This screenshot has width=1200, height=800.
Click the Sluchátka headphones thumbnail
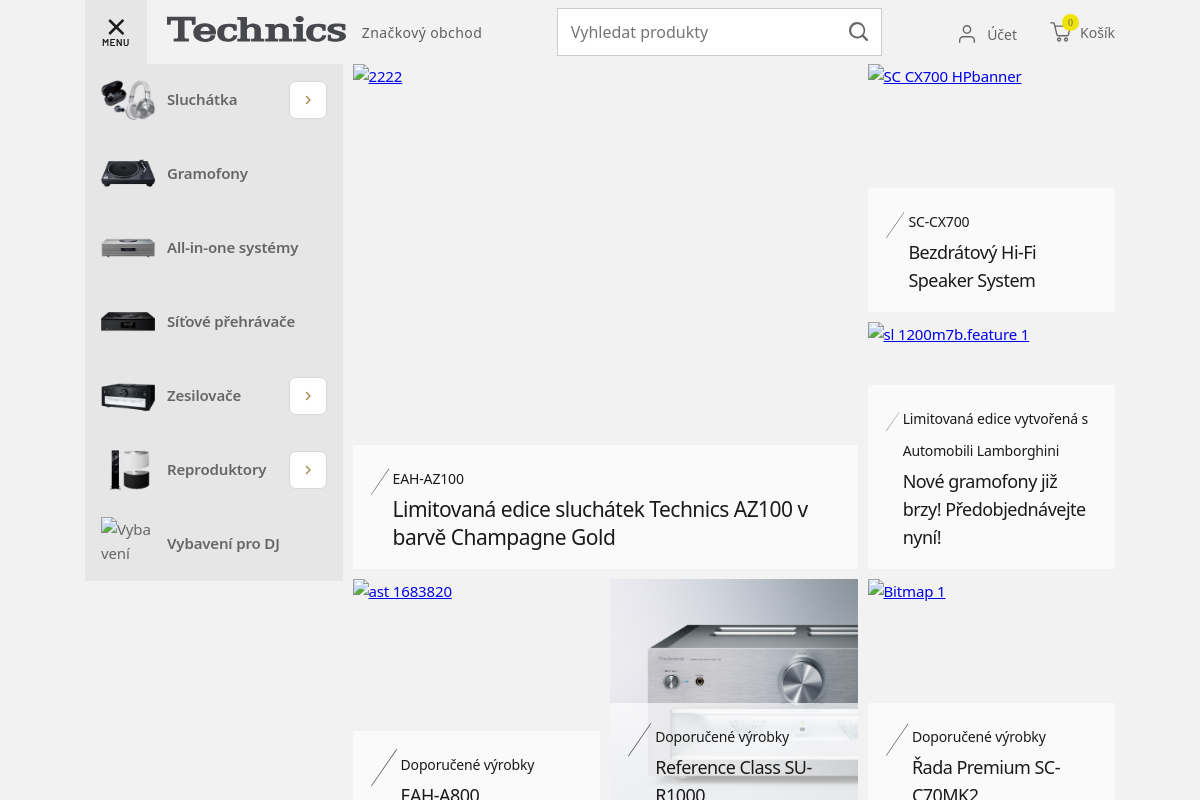[128, 100]
